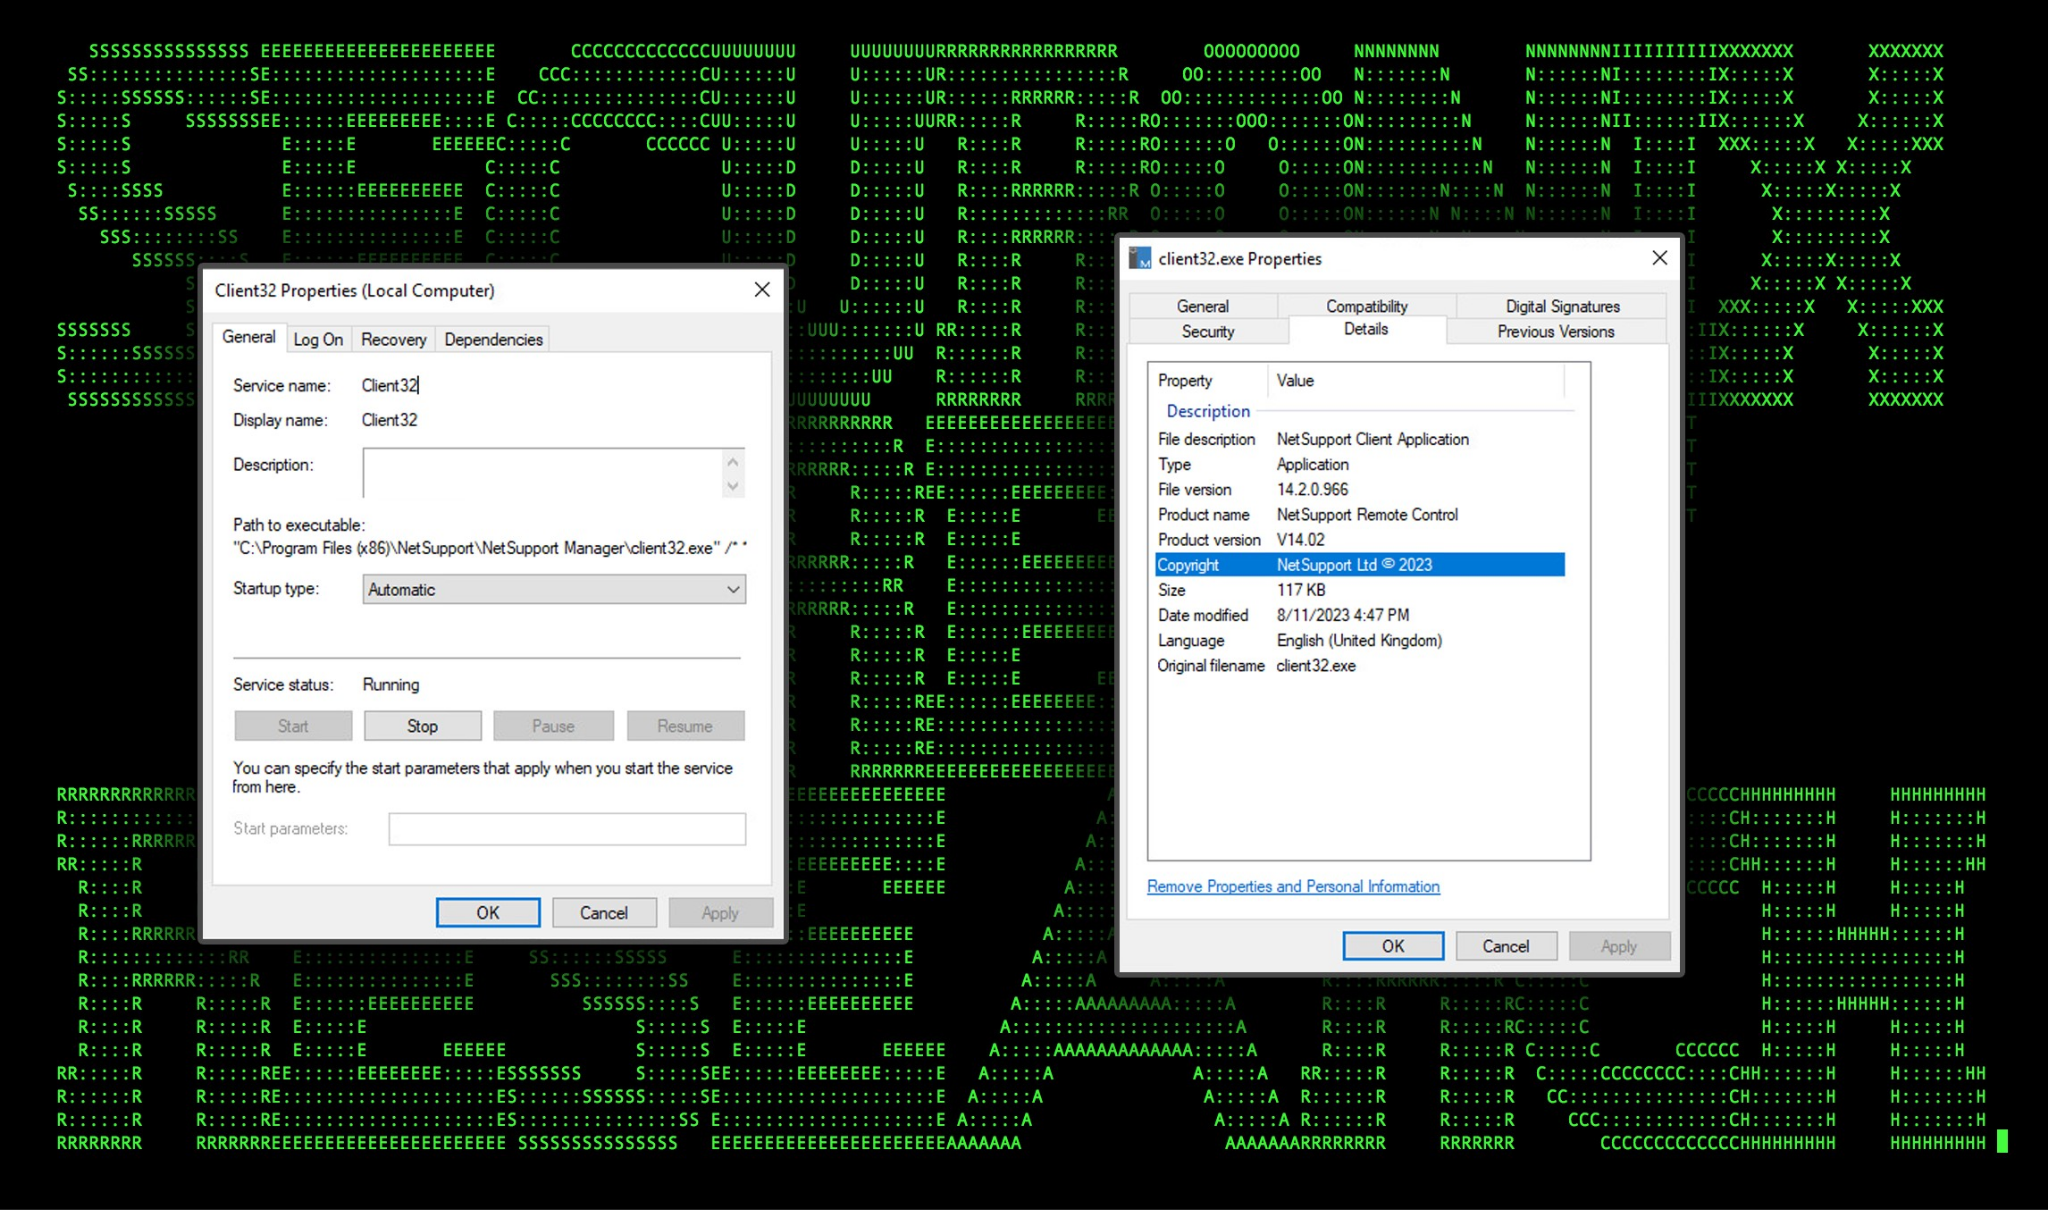Close the client32.exe Properties window
The image size is (2048, 1210).
click(1659, 258)
